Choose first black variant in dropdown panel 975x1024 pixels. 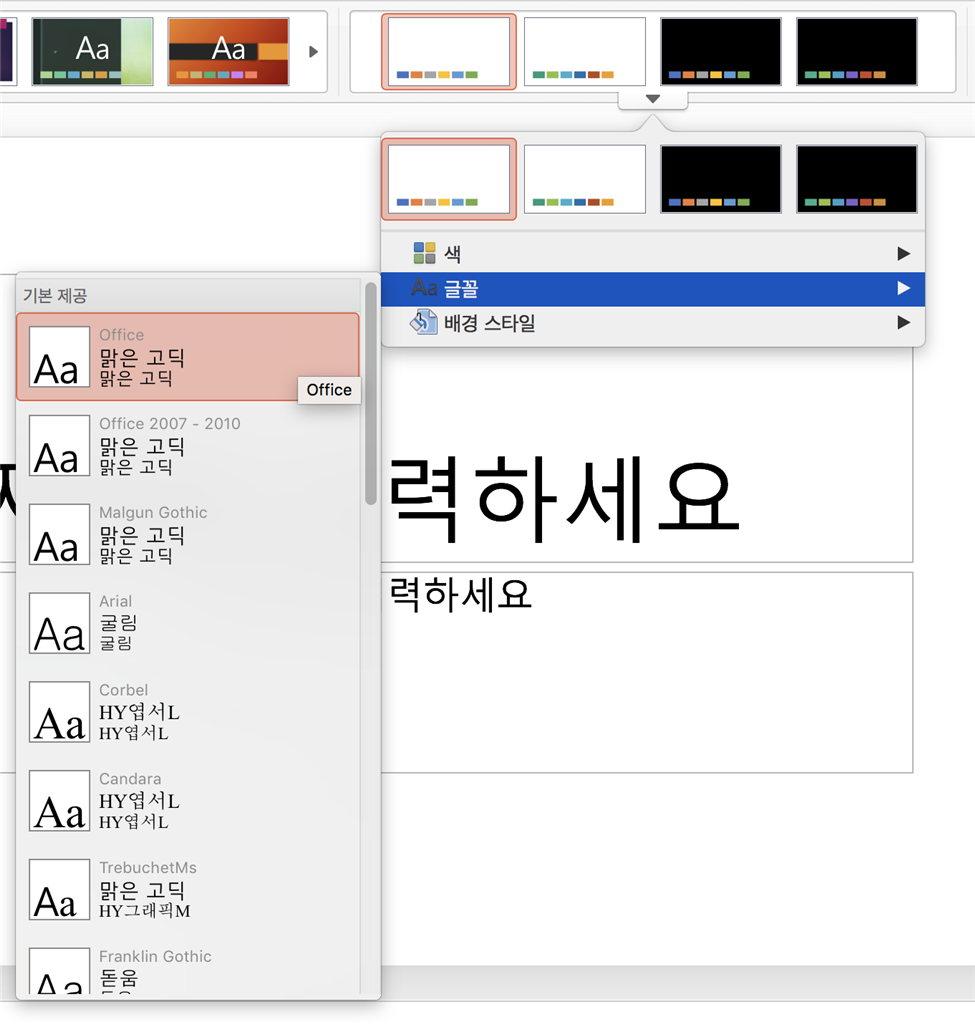(721, 179)
